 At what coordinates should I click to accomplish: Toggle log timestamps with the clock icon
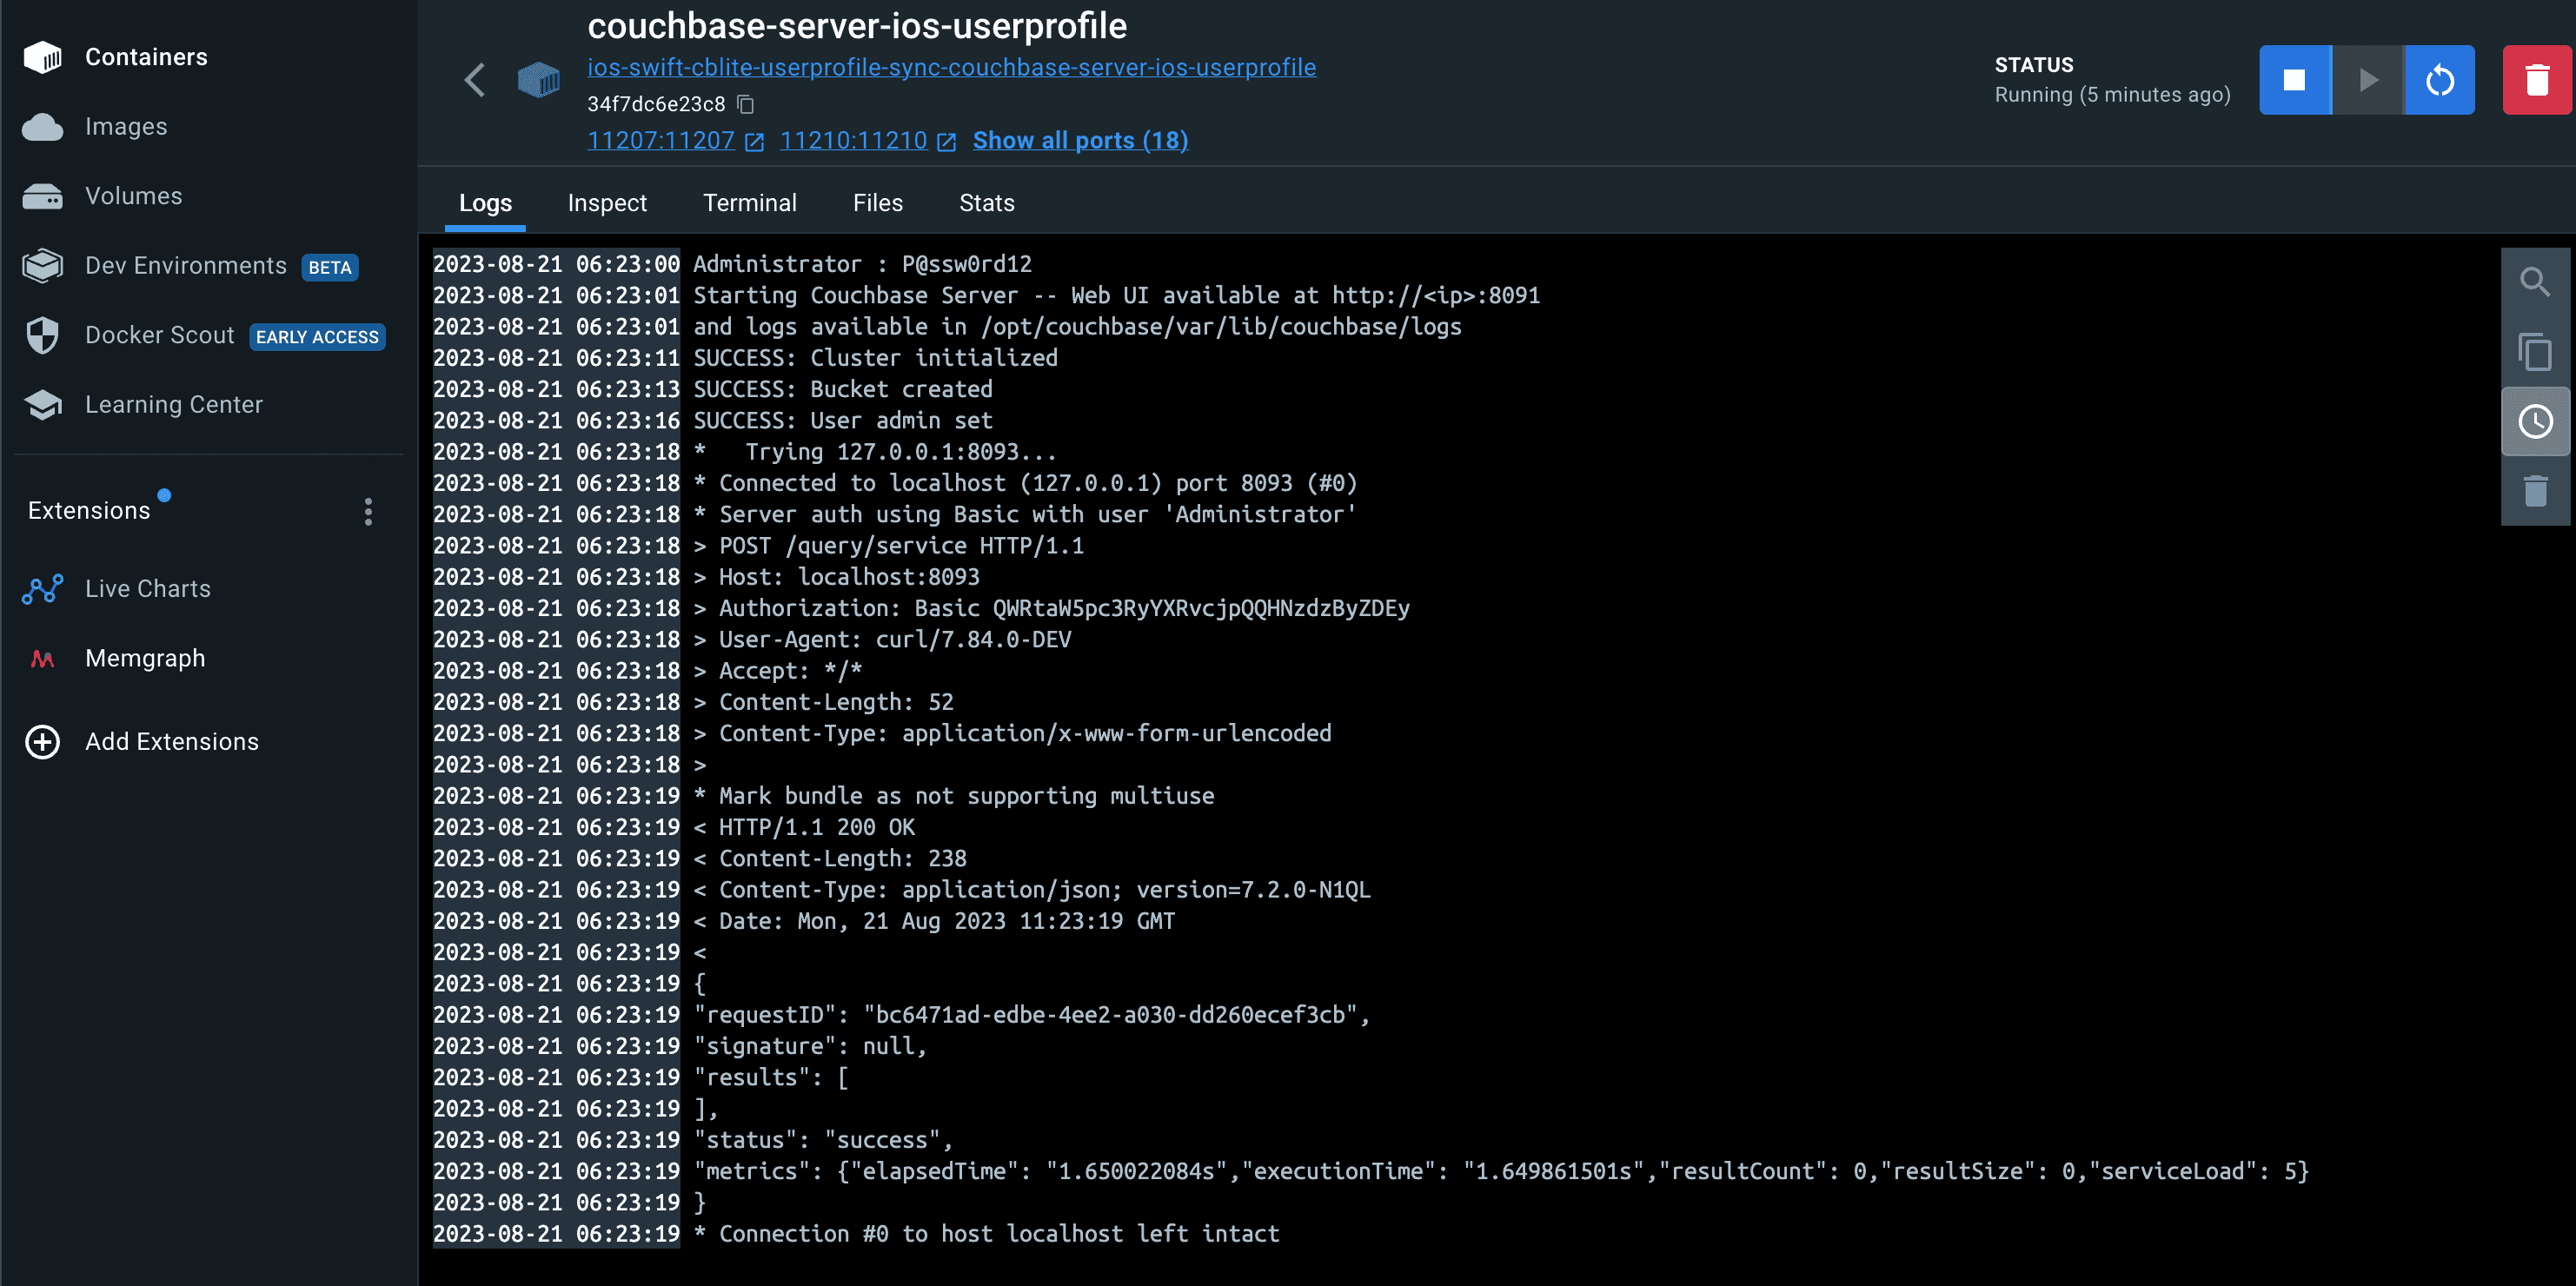coord(2535,422)
